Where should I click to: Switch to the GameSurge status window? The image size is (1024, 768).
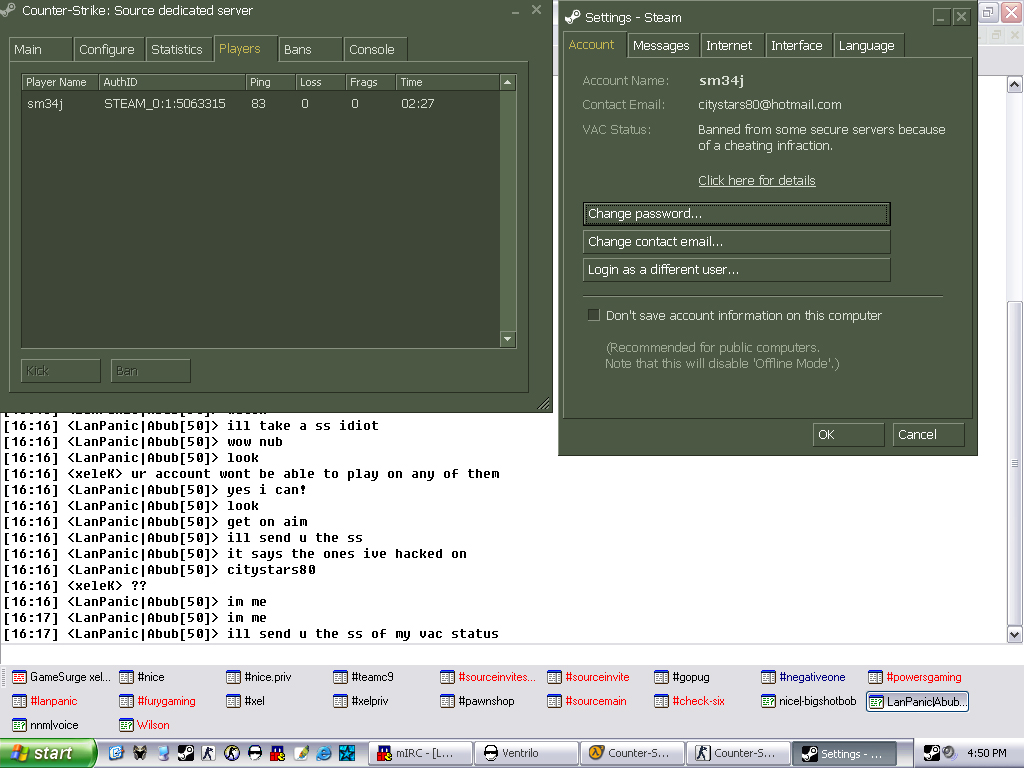pyautogui.click(x=61, y=677)
